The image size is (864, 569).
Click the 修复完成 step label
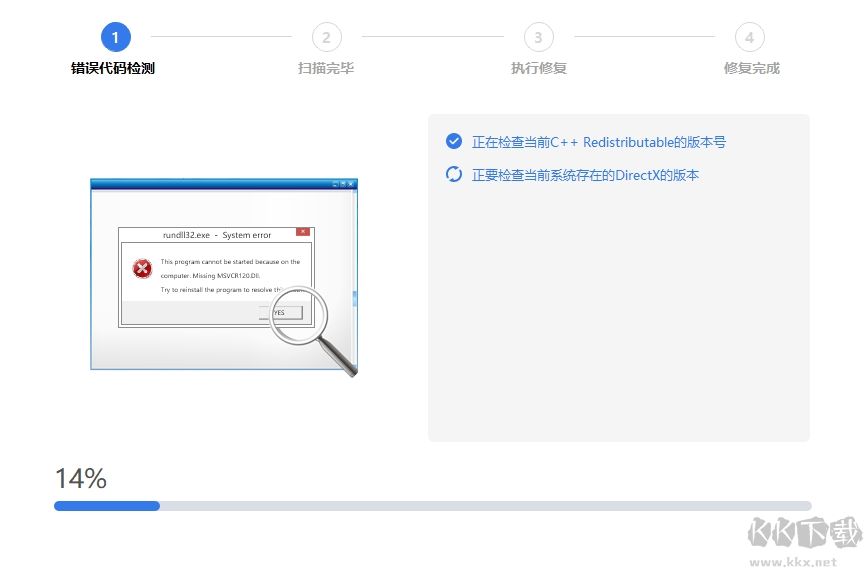752,68
